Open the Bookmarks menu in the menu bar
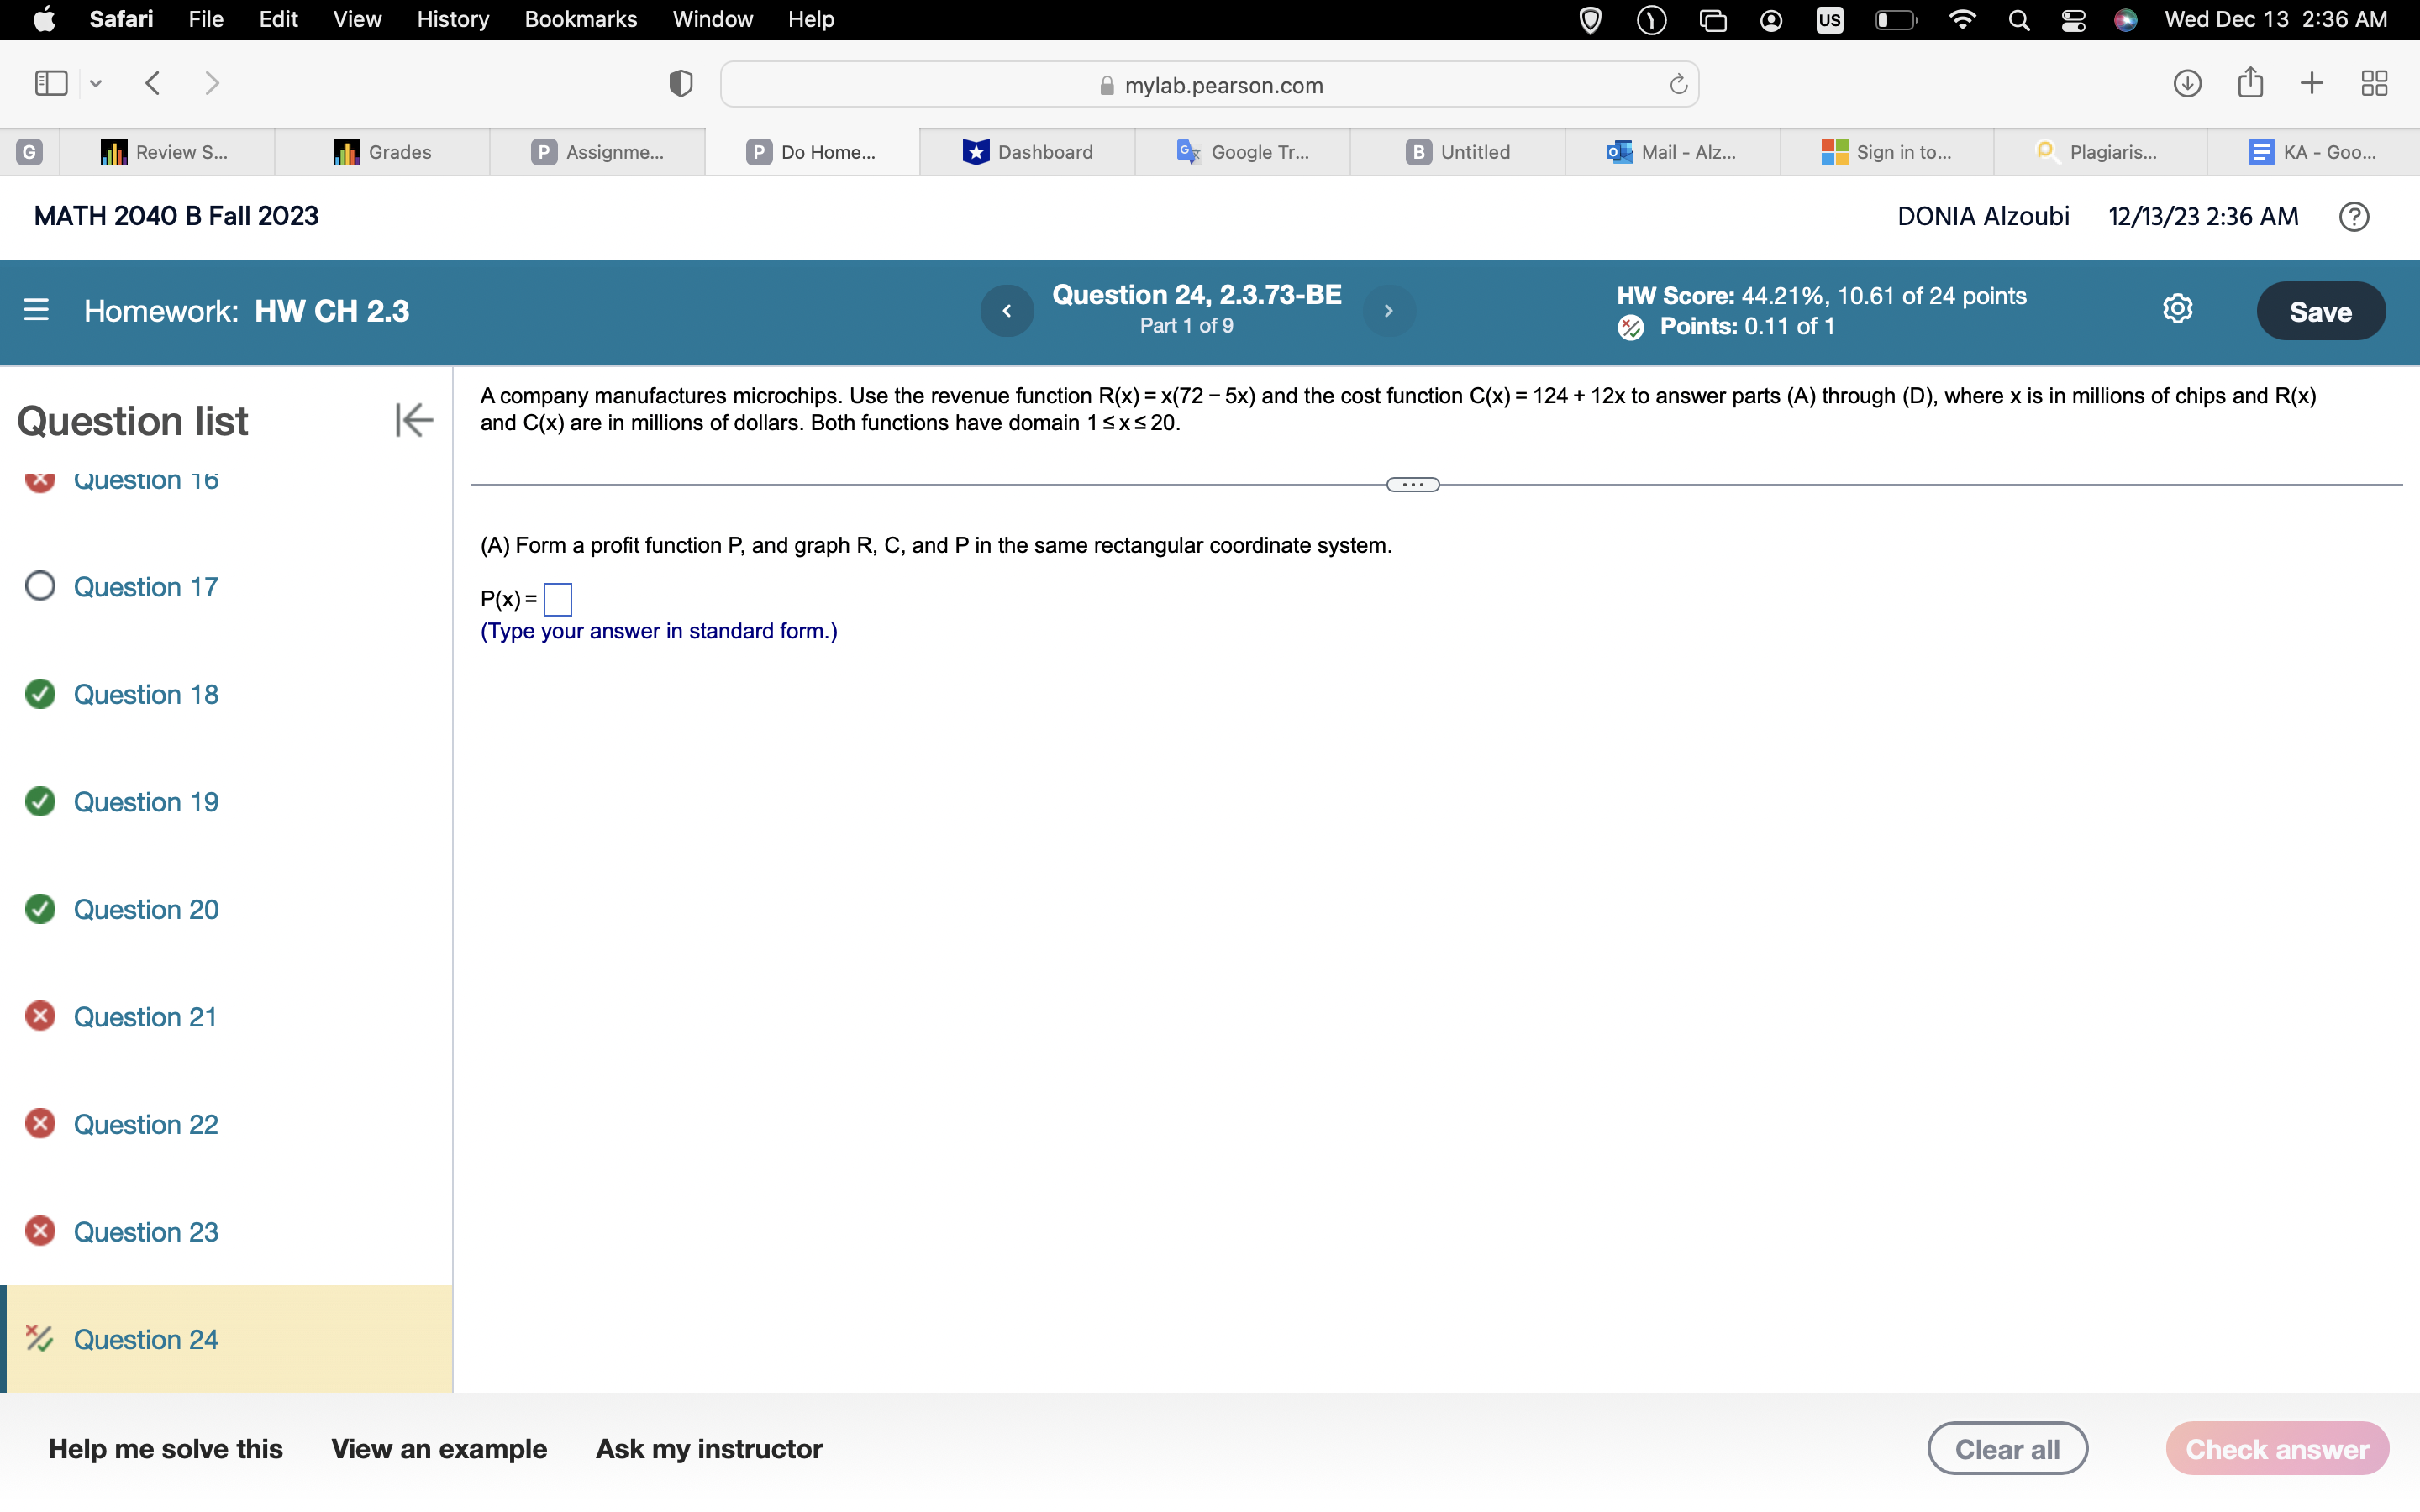 [581, 19]
